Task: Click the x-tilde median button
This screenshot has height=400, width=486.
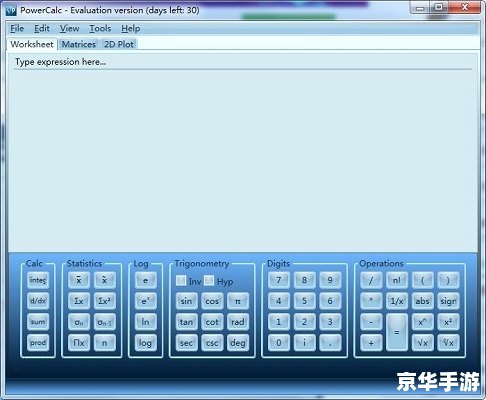Action: [104, 280]
